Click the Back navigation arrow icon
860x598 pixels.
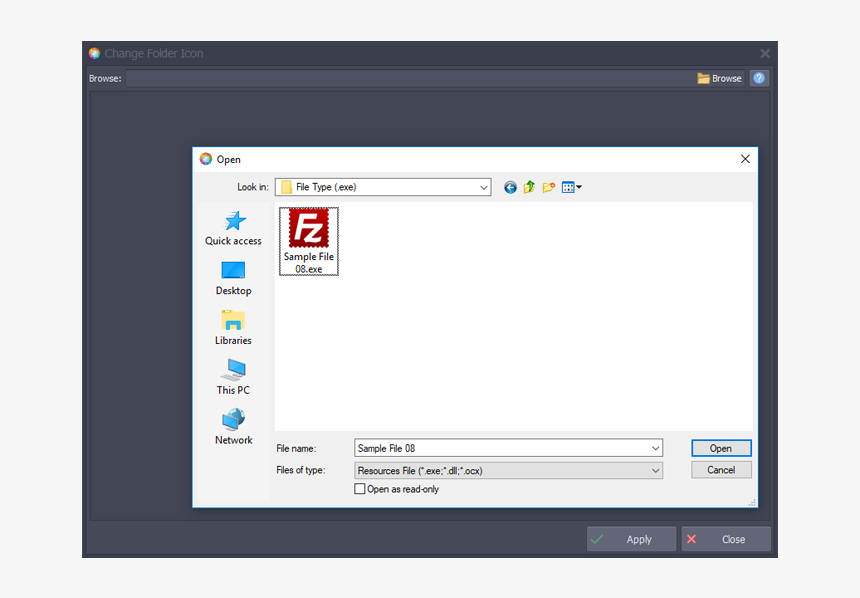click(x=510, y=187)
